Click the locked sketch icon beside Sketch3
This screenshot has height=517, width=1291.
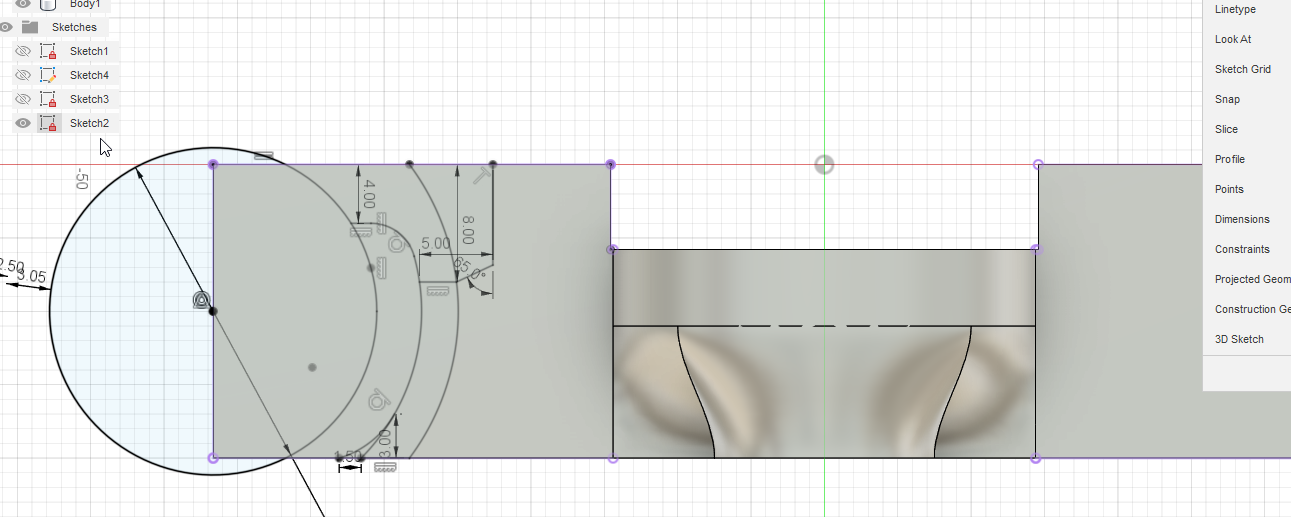[x=48, y=99]
